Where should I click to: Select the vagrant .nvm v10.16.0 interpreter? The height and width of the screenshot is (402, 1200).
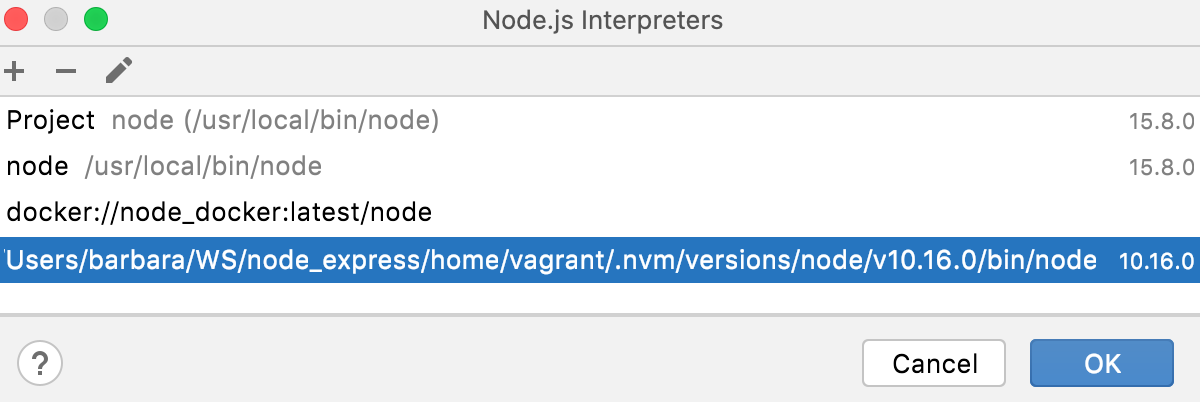coord(550,260)
